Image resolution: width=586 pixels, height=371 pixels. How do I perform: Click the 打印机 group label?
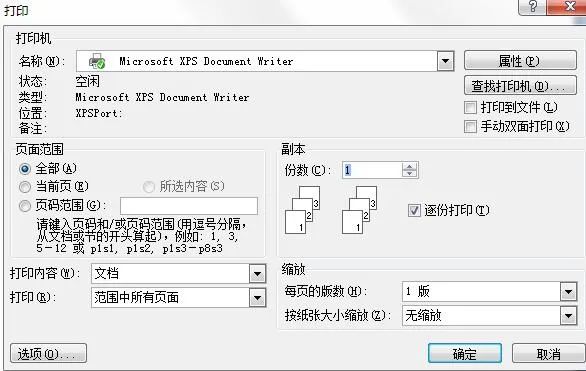coord(33,38)
